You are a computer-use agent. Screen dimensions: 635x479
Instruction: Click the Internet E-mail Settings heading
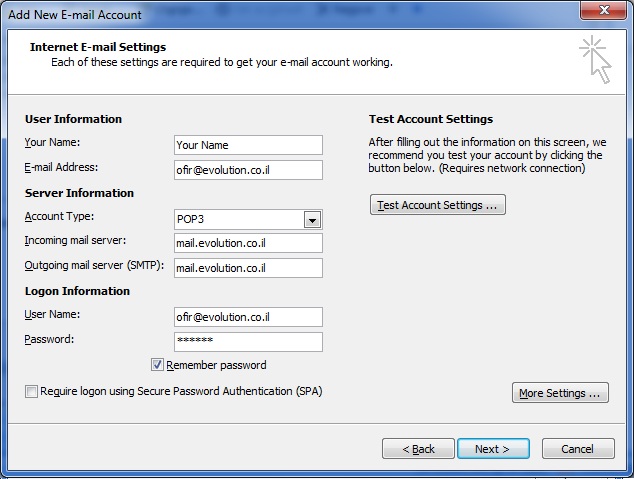pos(98,47)
